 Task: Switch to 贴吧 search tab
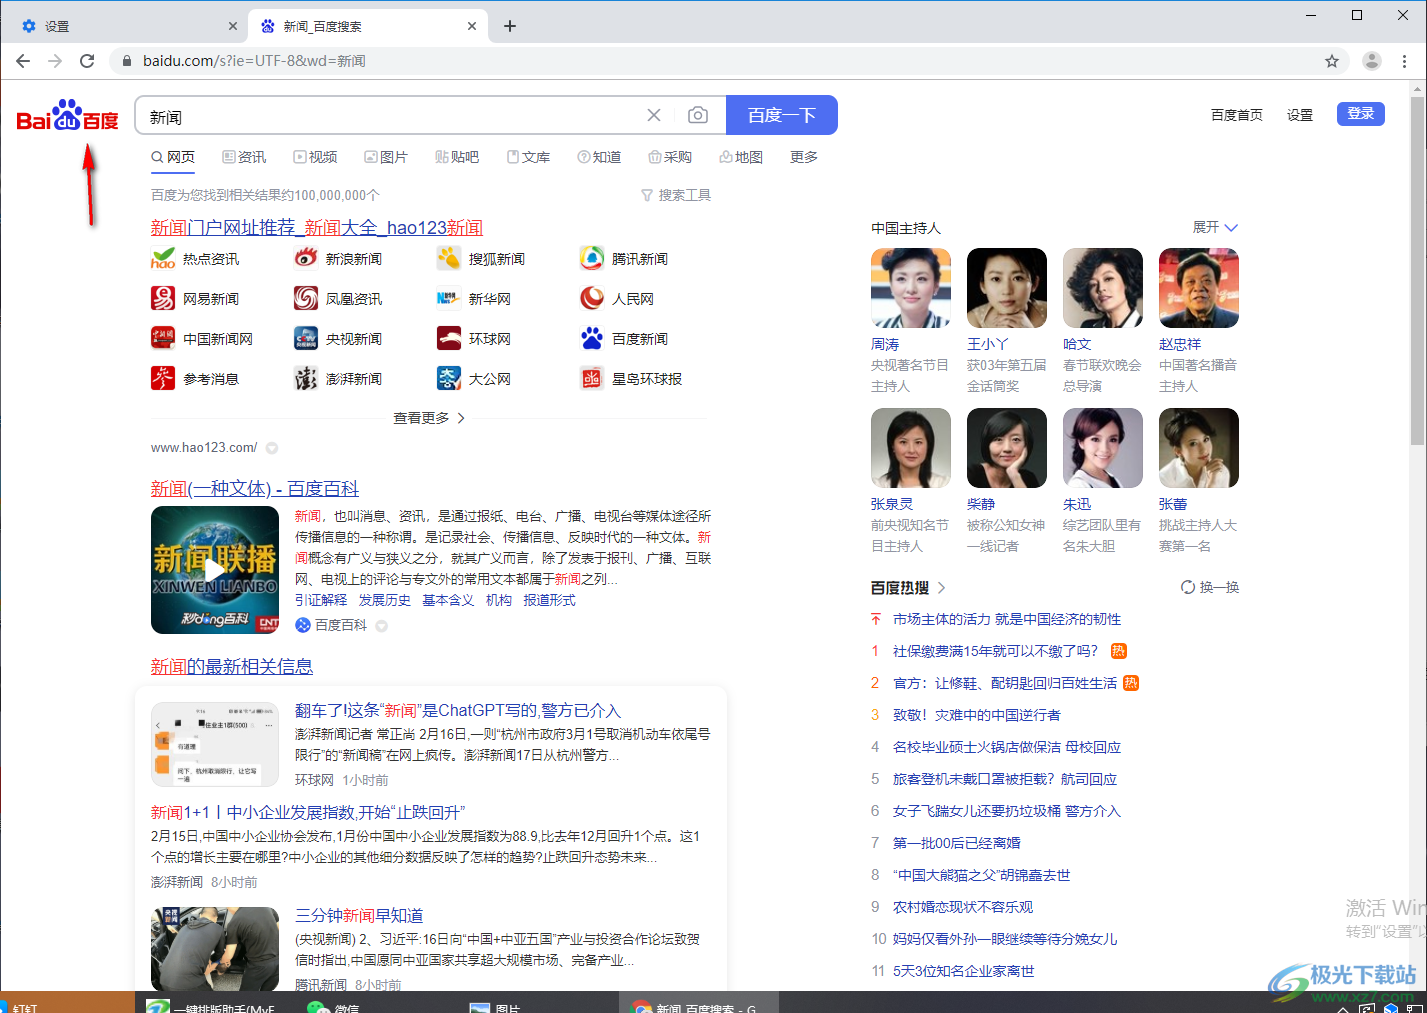(x=457, y=157)
